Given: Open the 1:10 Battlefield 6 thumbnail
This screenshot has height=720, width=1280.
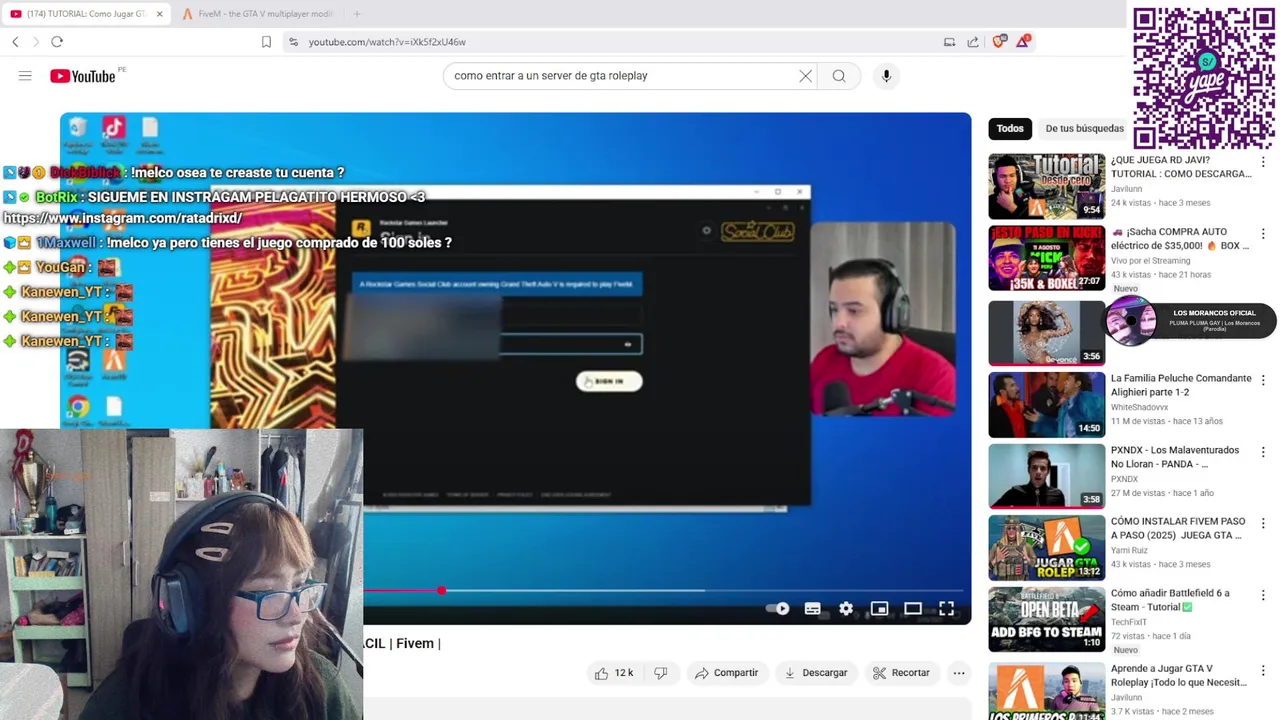Looking at the screenshot, I should click(1046, 620).
